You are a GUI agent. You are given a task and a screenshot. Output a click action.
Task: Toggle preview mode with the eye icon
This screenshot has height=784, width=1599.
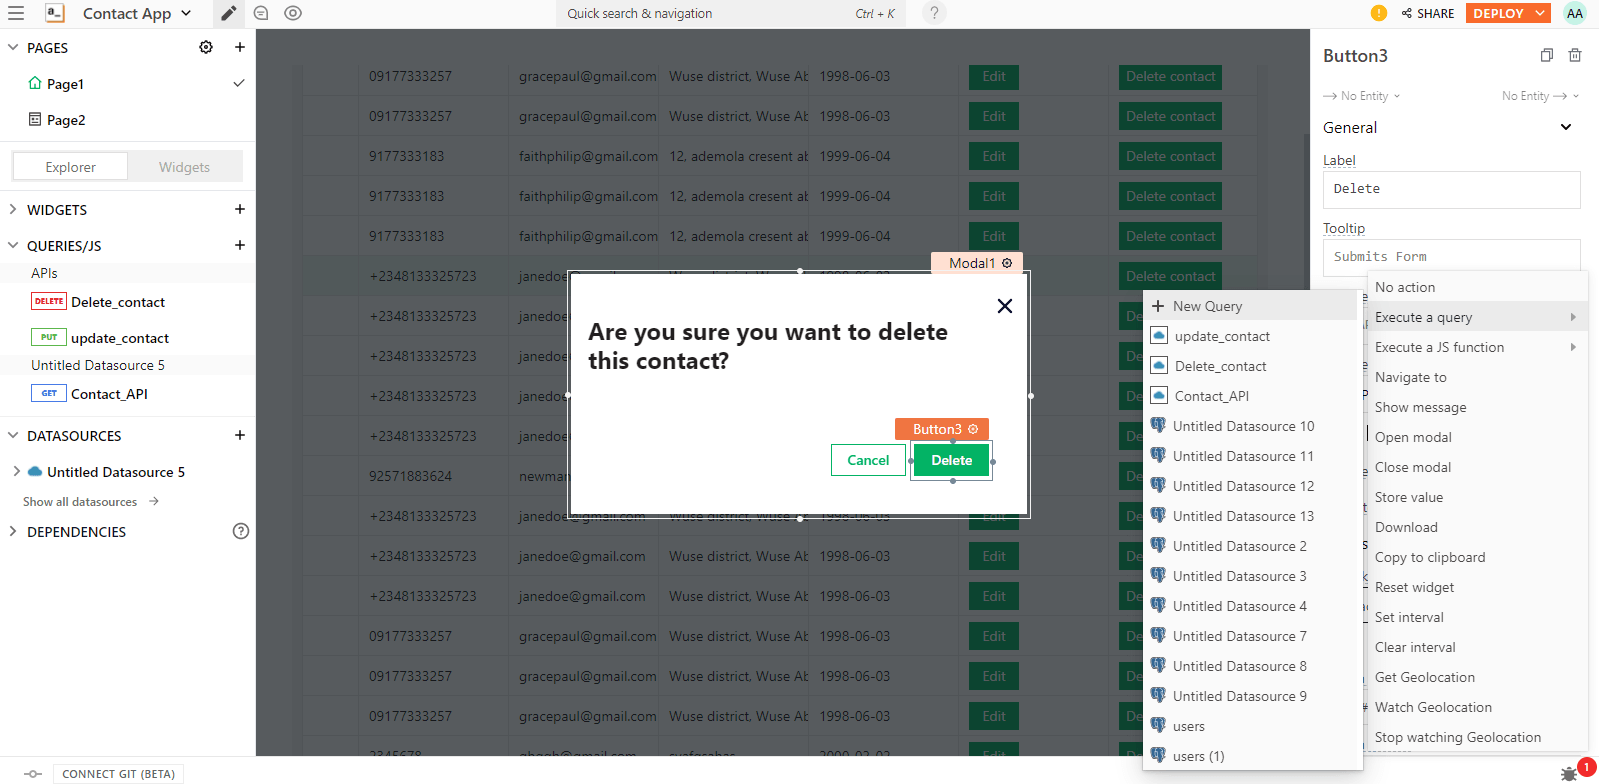click(293, 13)
